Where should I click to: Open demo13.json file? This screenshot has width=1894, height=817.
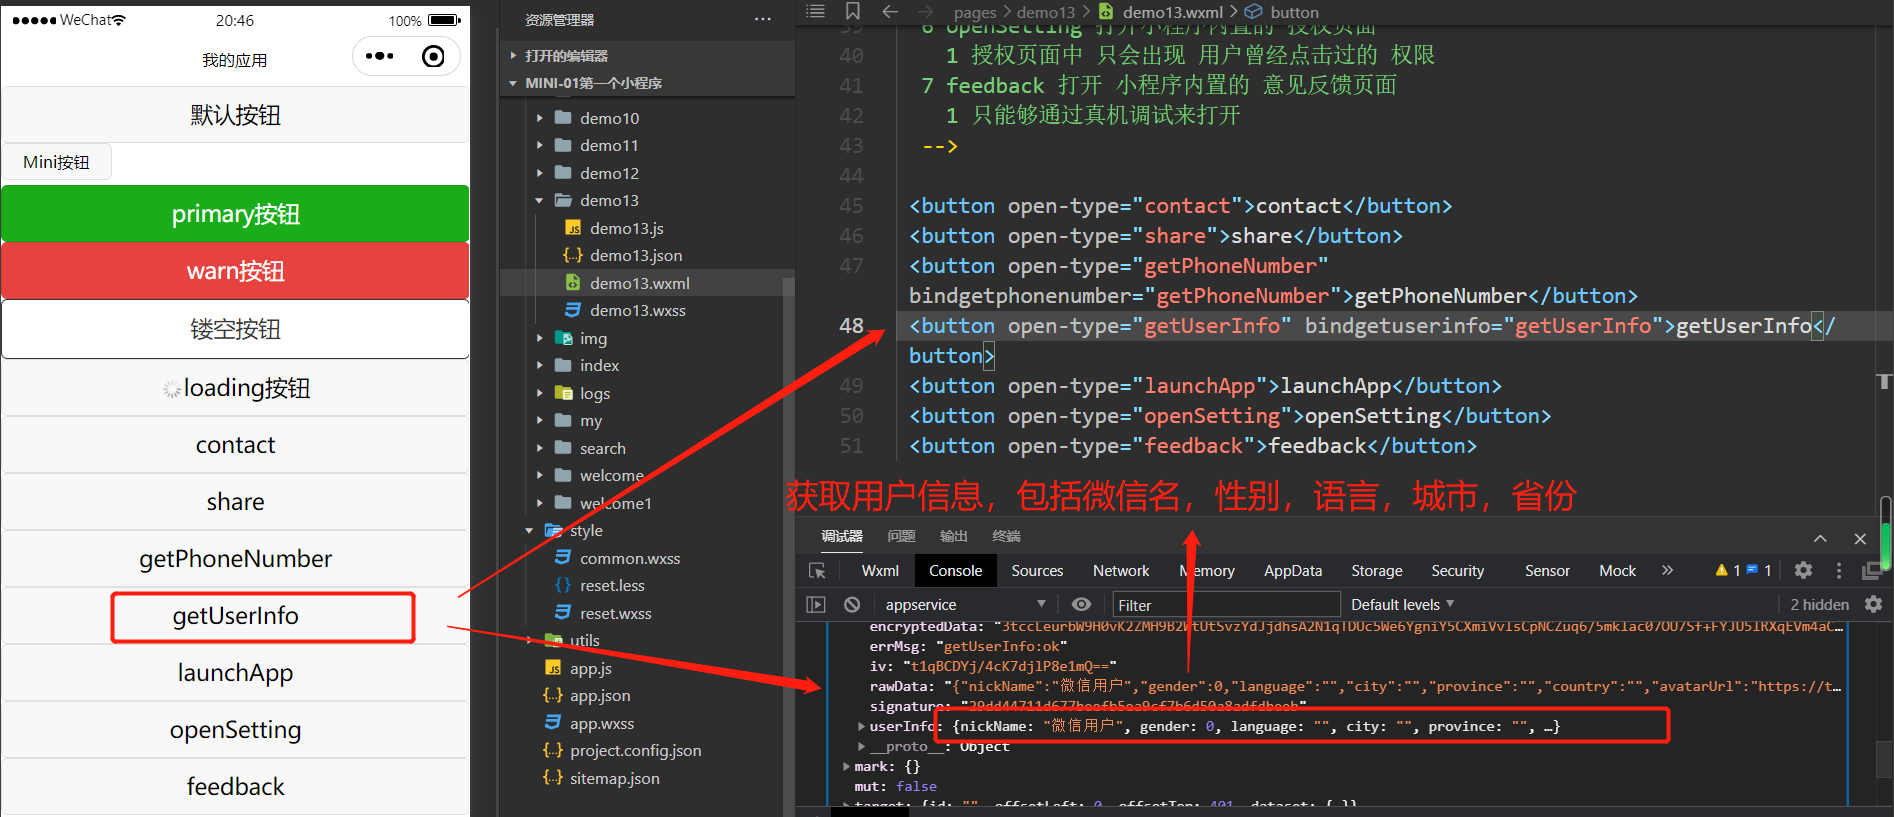pyautogui.click(x=636, y=255)
